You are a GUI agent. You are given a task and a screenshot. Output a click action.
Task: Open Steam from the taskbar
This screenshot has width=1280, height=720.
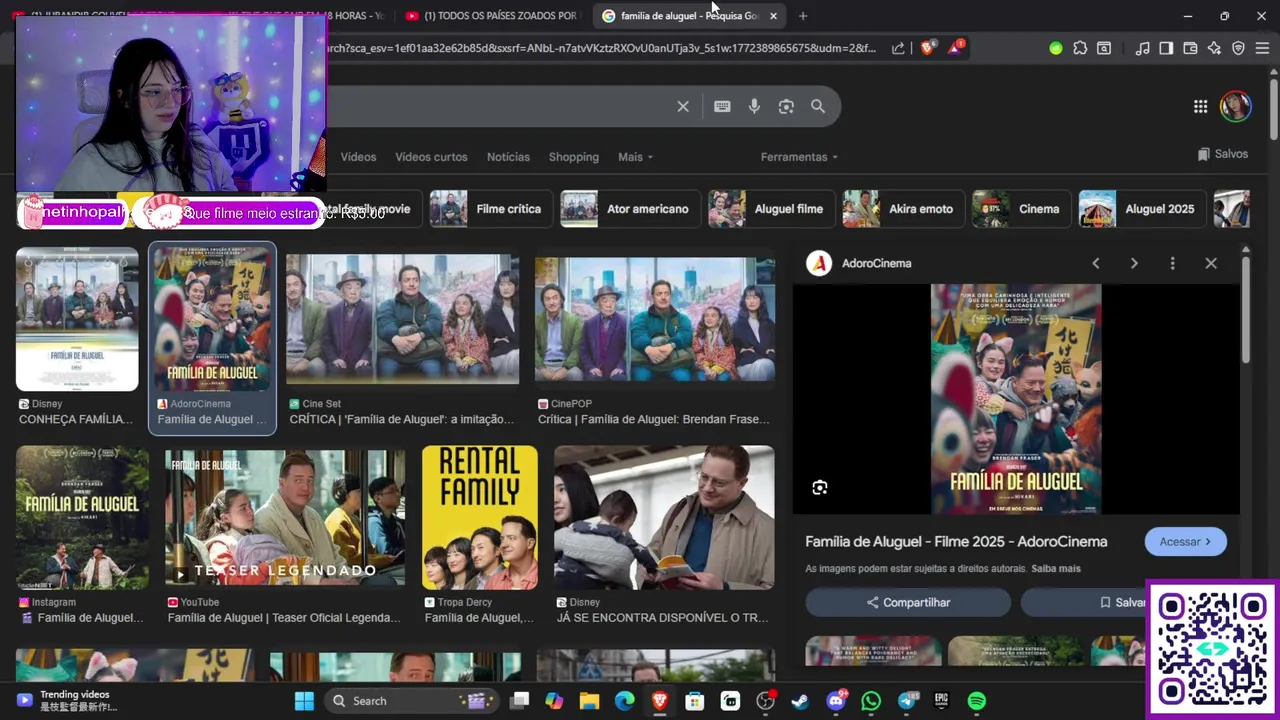coord(800,701)
